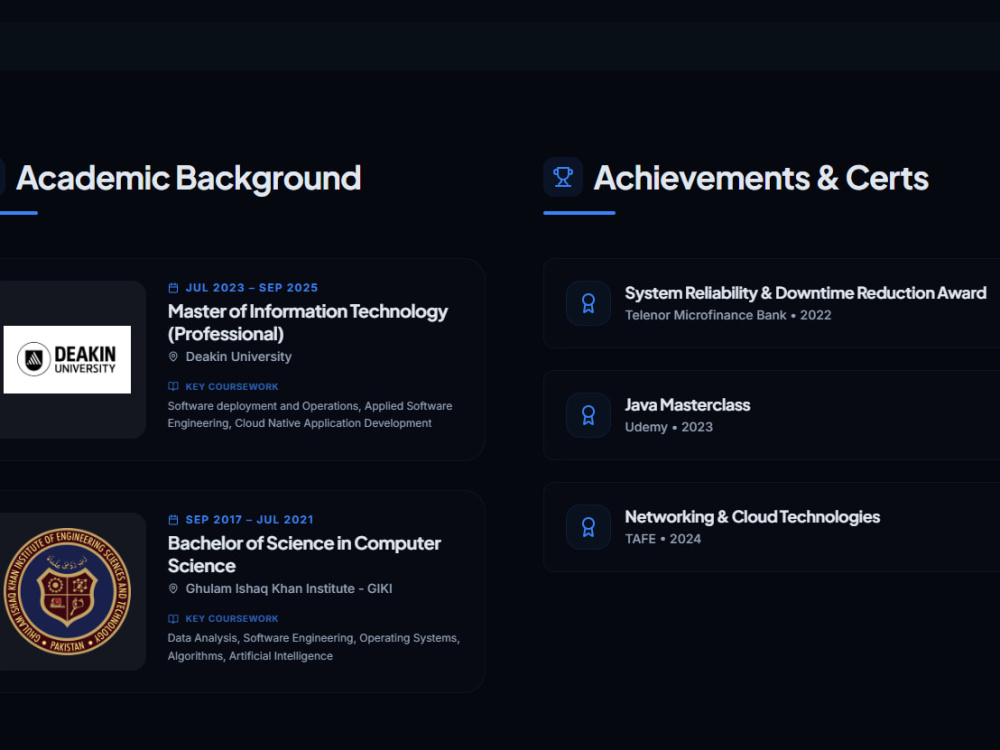1000x750 pixels.
Task: Click the calendar icon next to JUL 2023 – SEP 2025
Action: pyautogui.click(x=173, y=288)
